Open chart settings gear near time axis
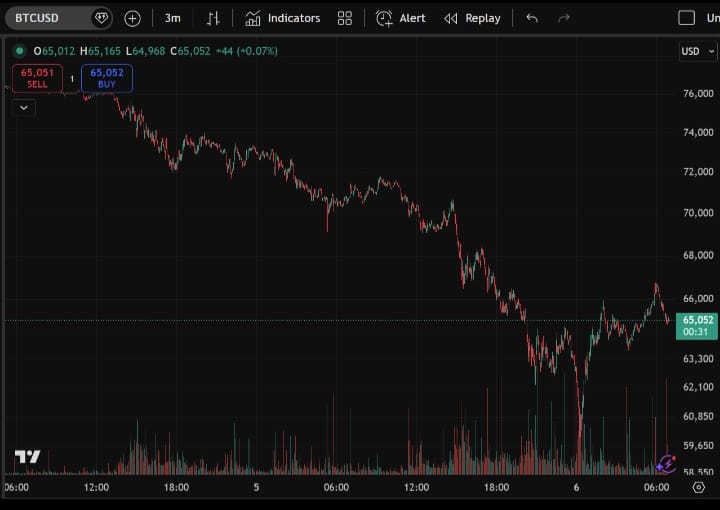 698,487
